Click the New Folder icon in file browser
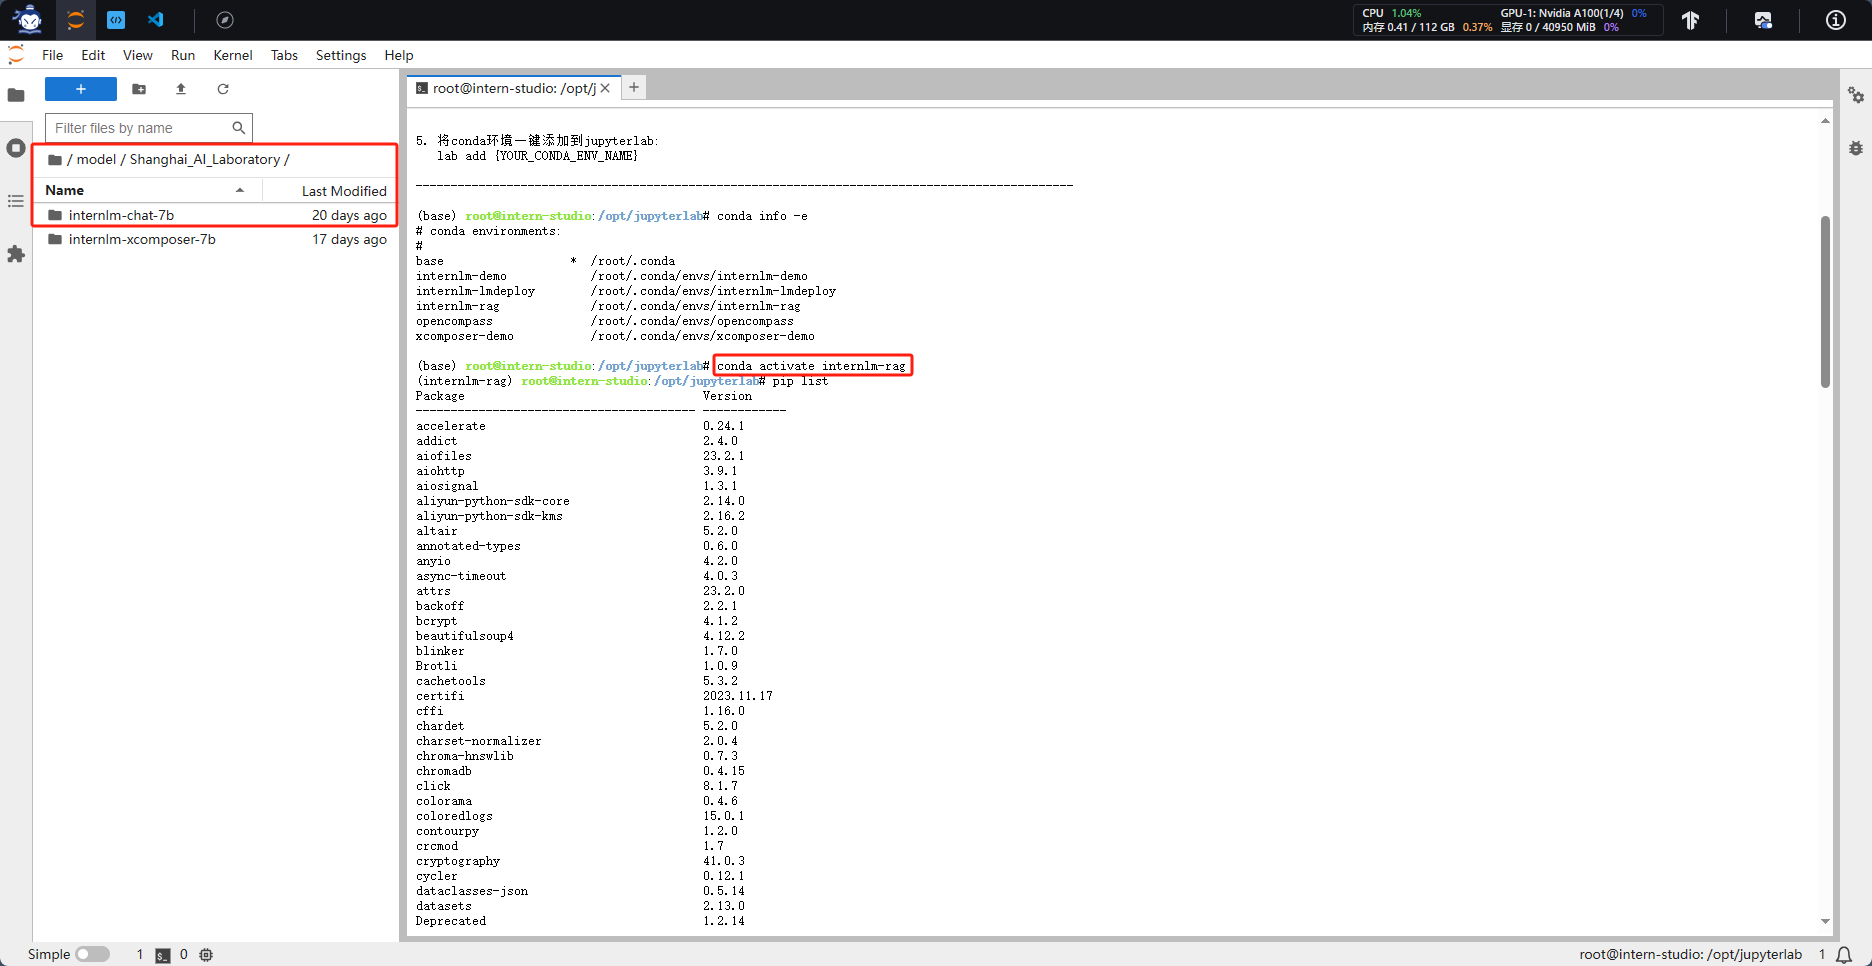Image resolution: width=1872 pixels, height=966 pixels. coord(139,89)
